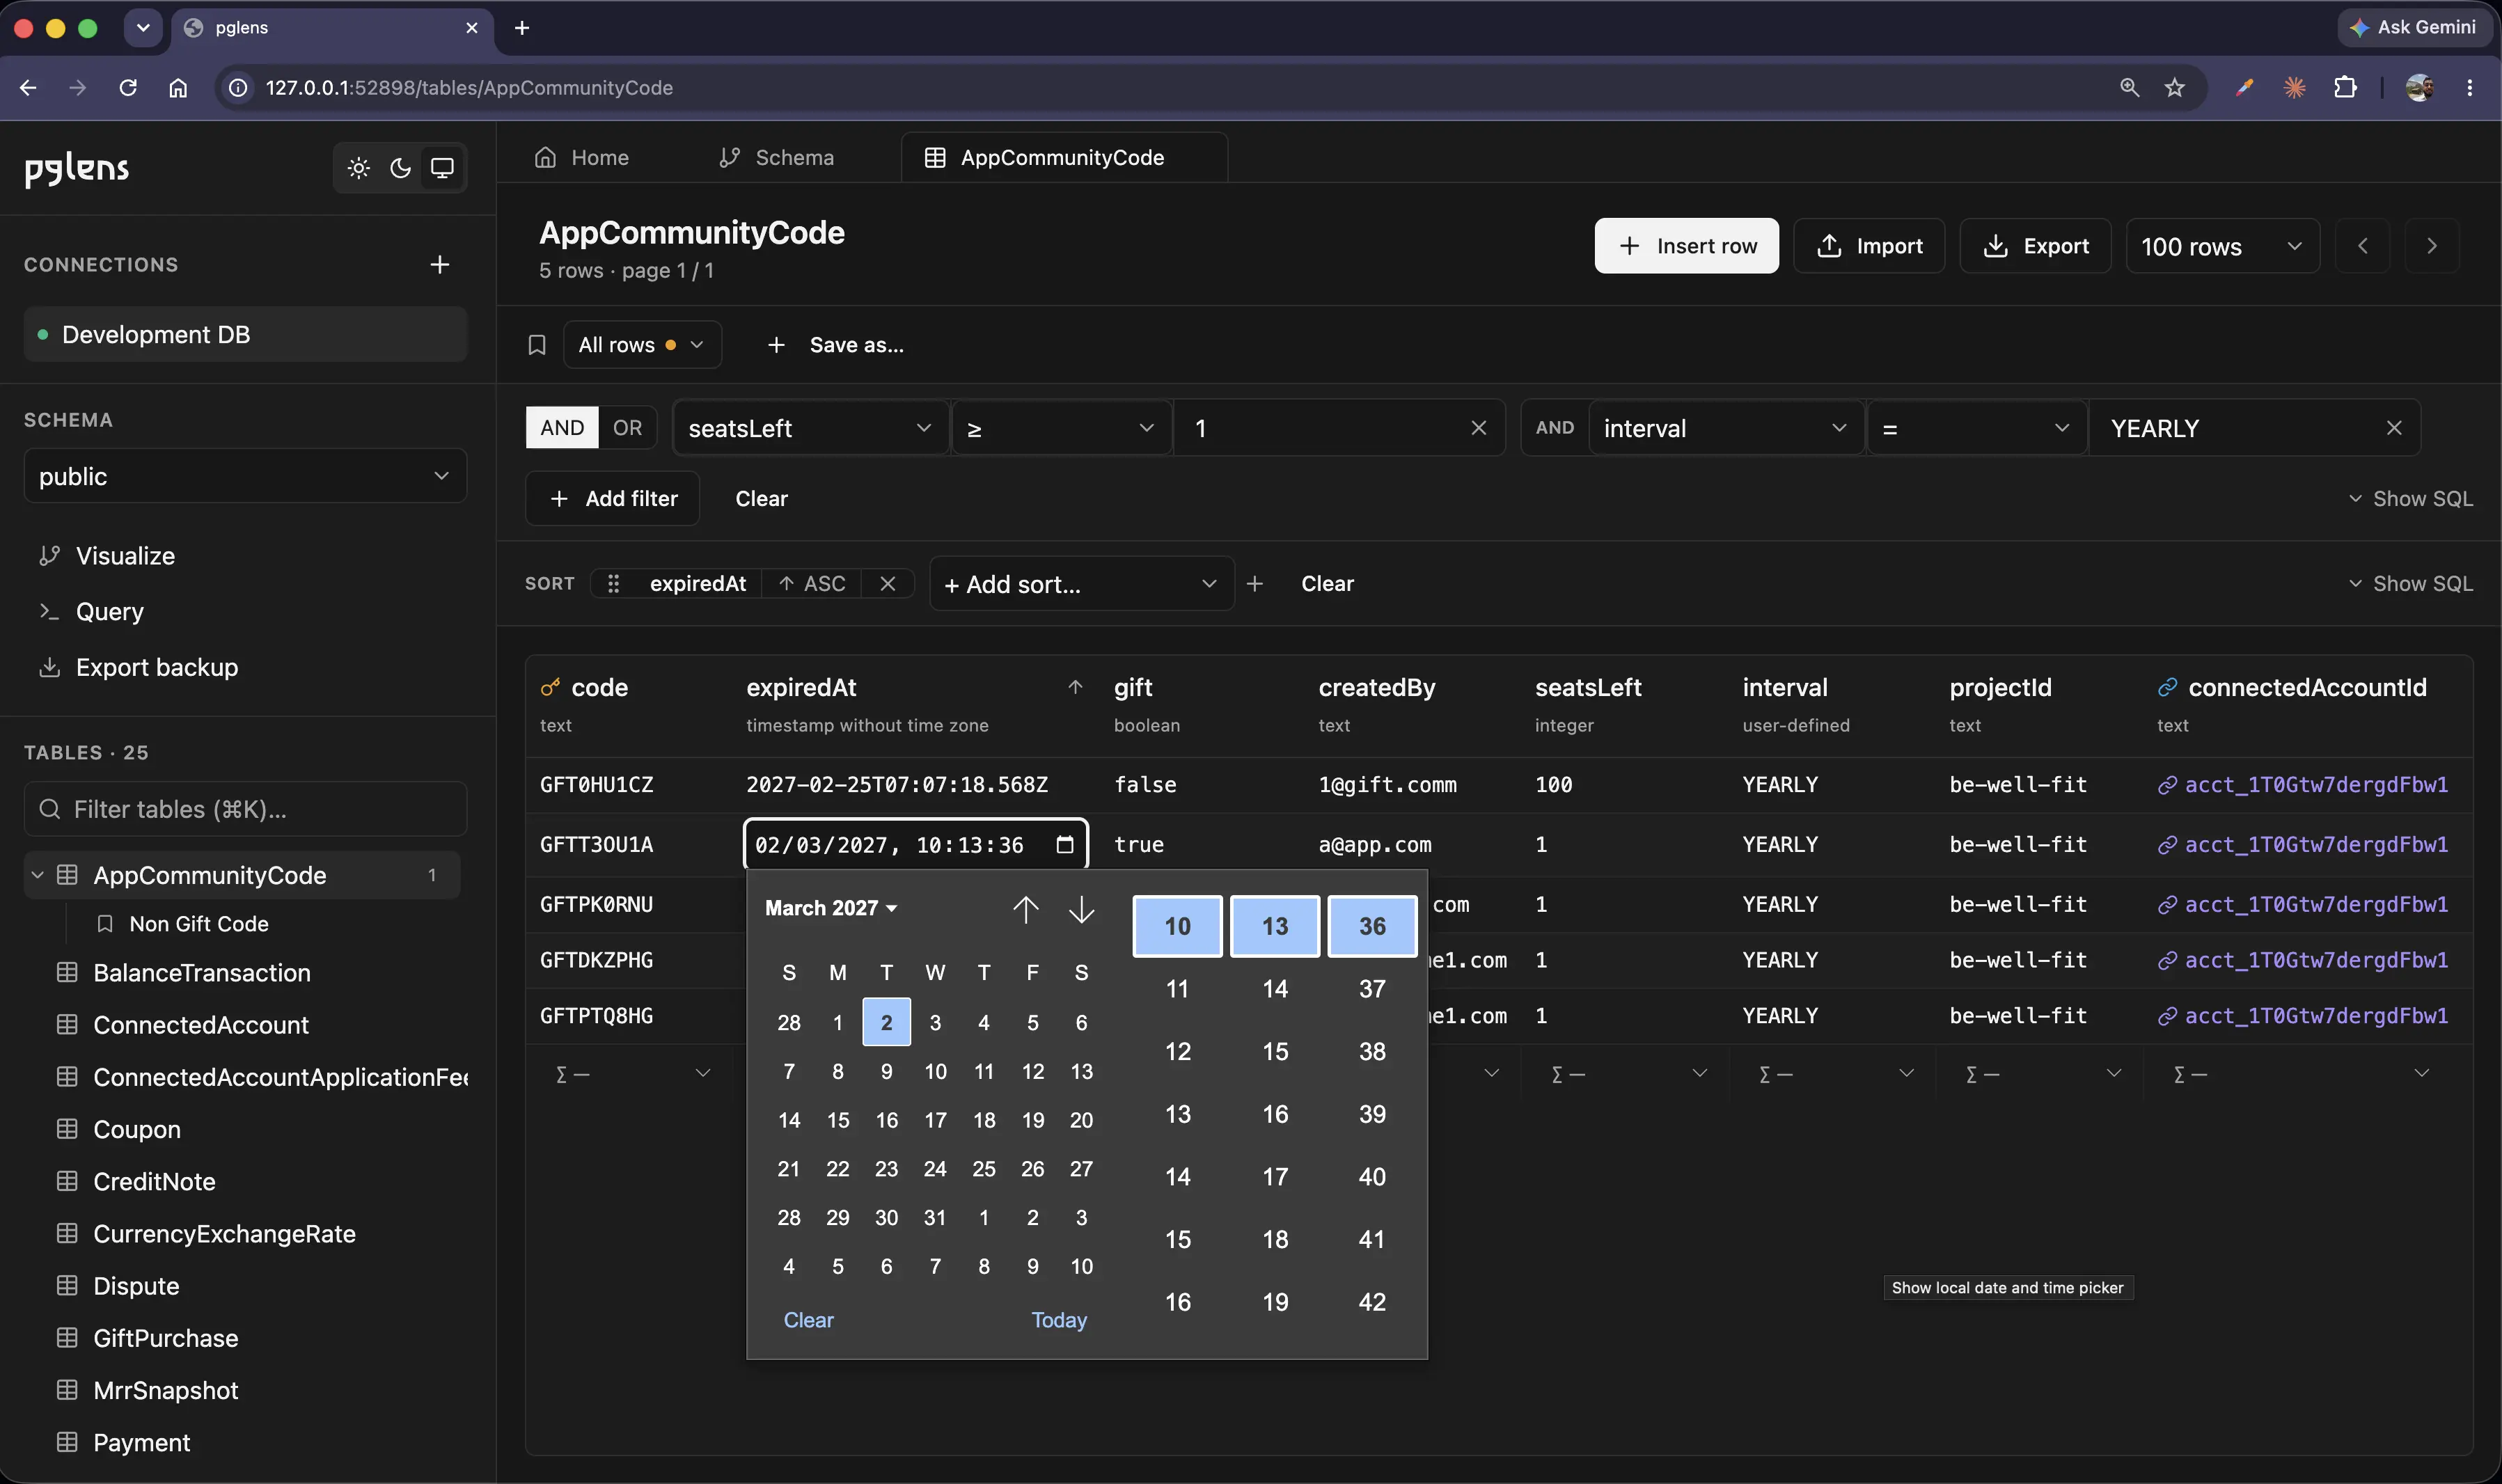The height and width of the screenshot is (1484, 2502).
Task: Collapse AppCommunityCode tree item
Action: (x=37, y=875)
